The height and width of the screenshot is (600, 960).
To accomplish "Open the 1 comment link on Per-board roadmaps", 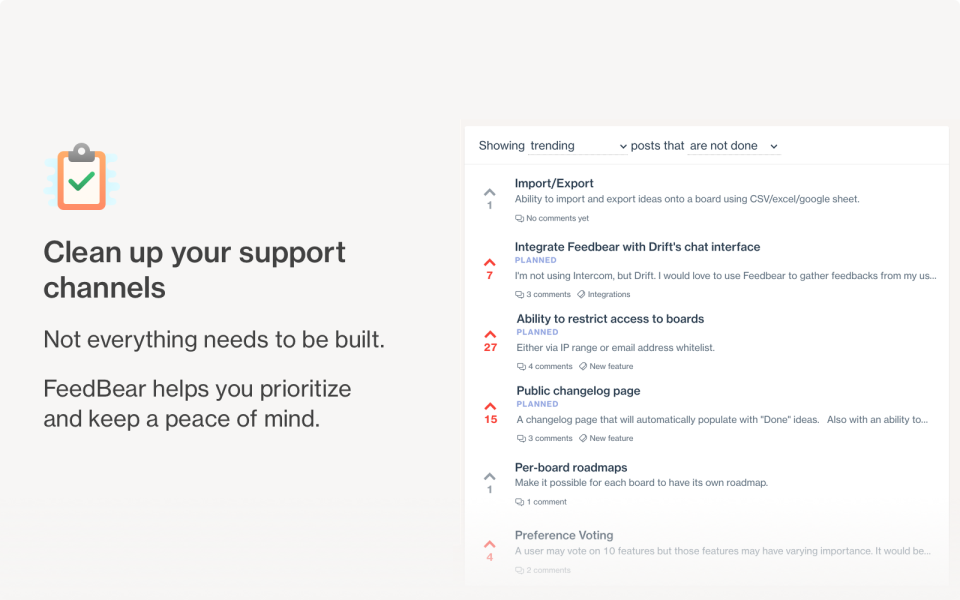I will pyautogui.click(x=541, y=502).
